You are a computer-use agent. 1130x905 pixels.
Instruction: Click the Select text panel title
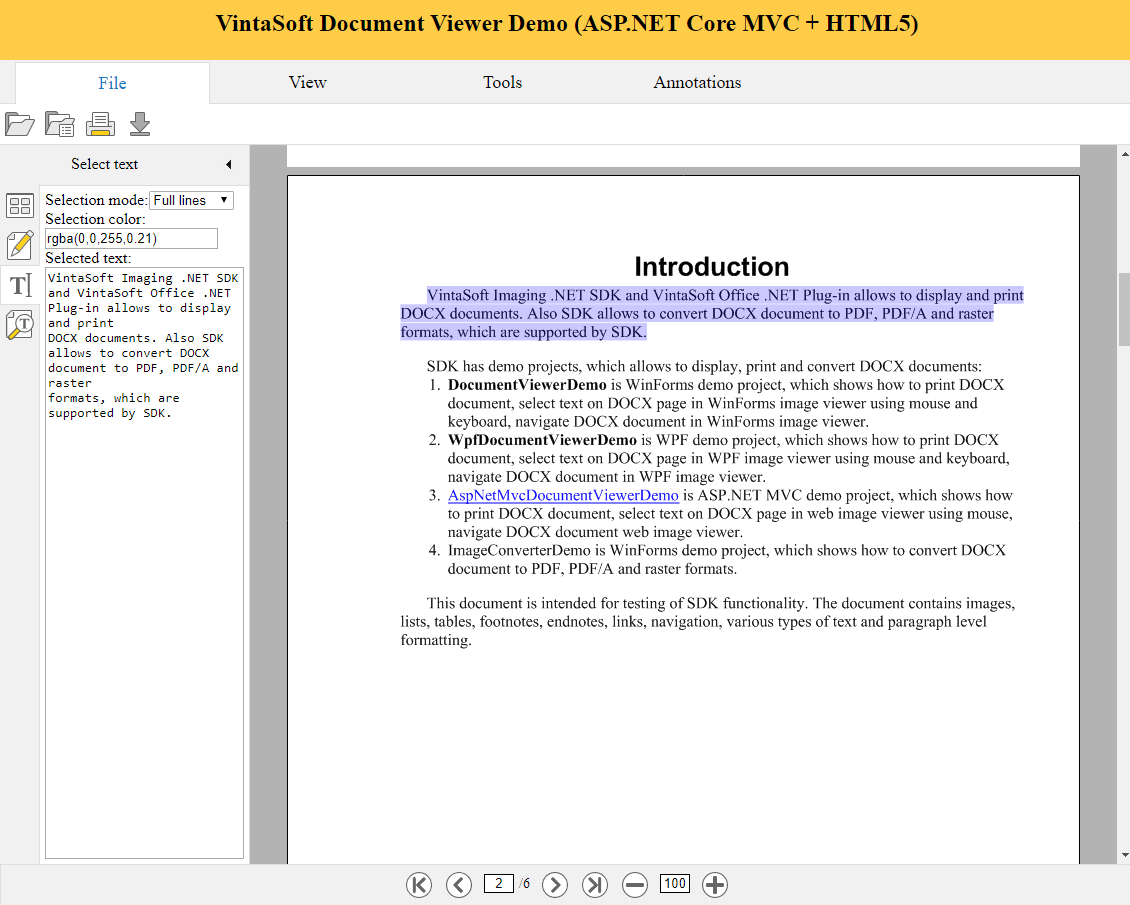104,164
